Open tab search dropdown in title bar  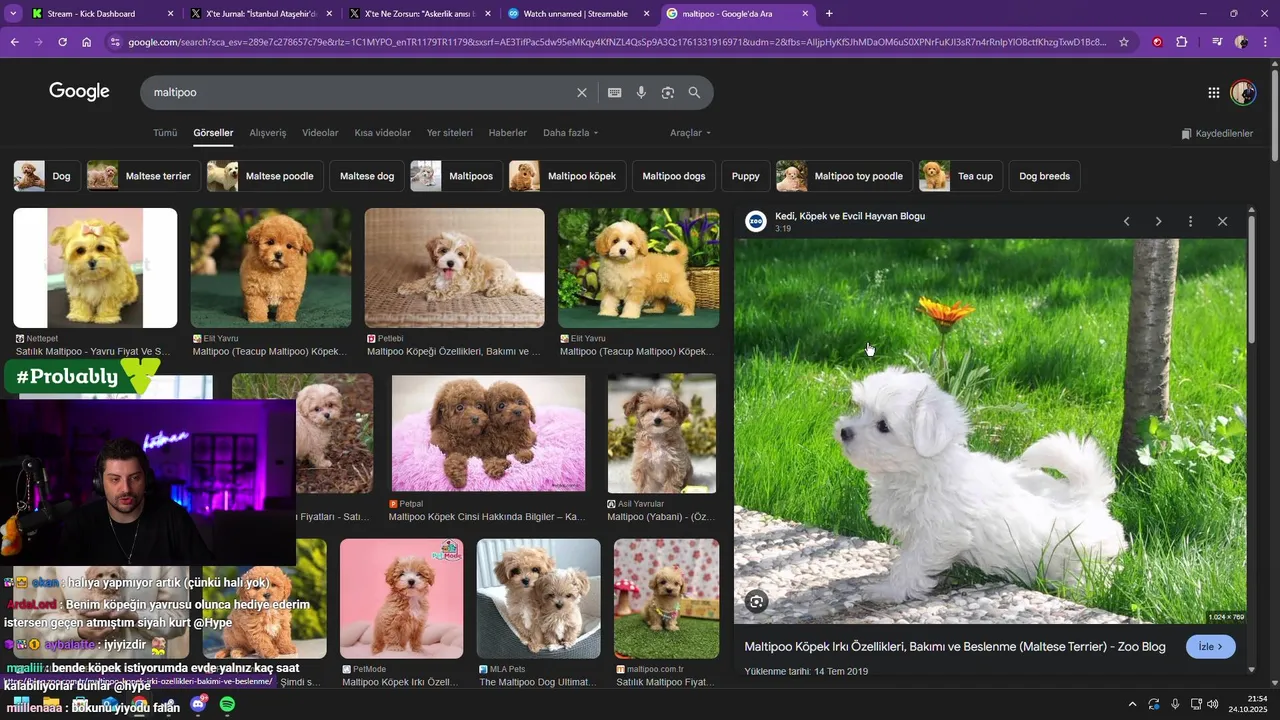tap(13, 14)
